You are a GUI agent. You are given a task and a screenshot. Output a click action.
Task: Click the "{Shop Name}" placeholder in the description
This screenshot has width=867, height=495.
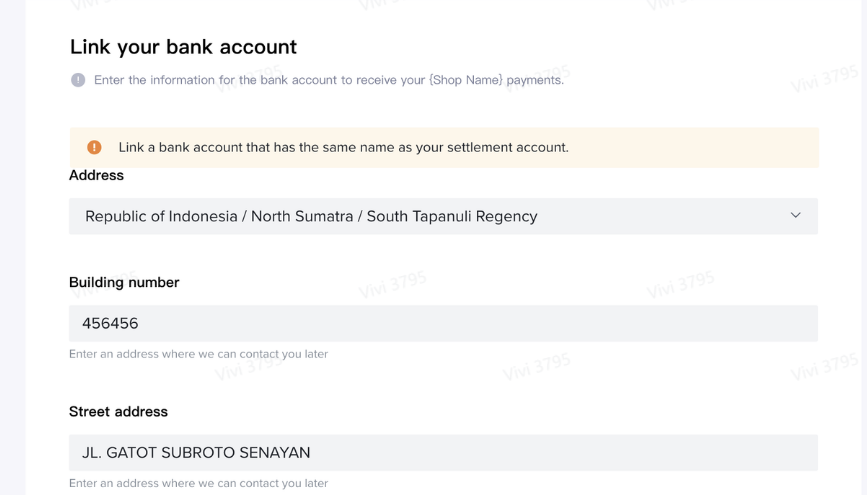pyautogui.click(x=466, y=80)
